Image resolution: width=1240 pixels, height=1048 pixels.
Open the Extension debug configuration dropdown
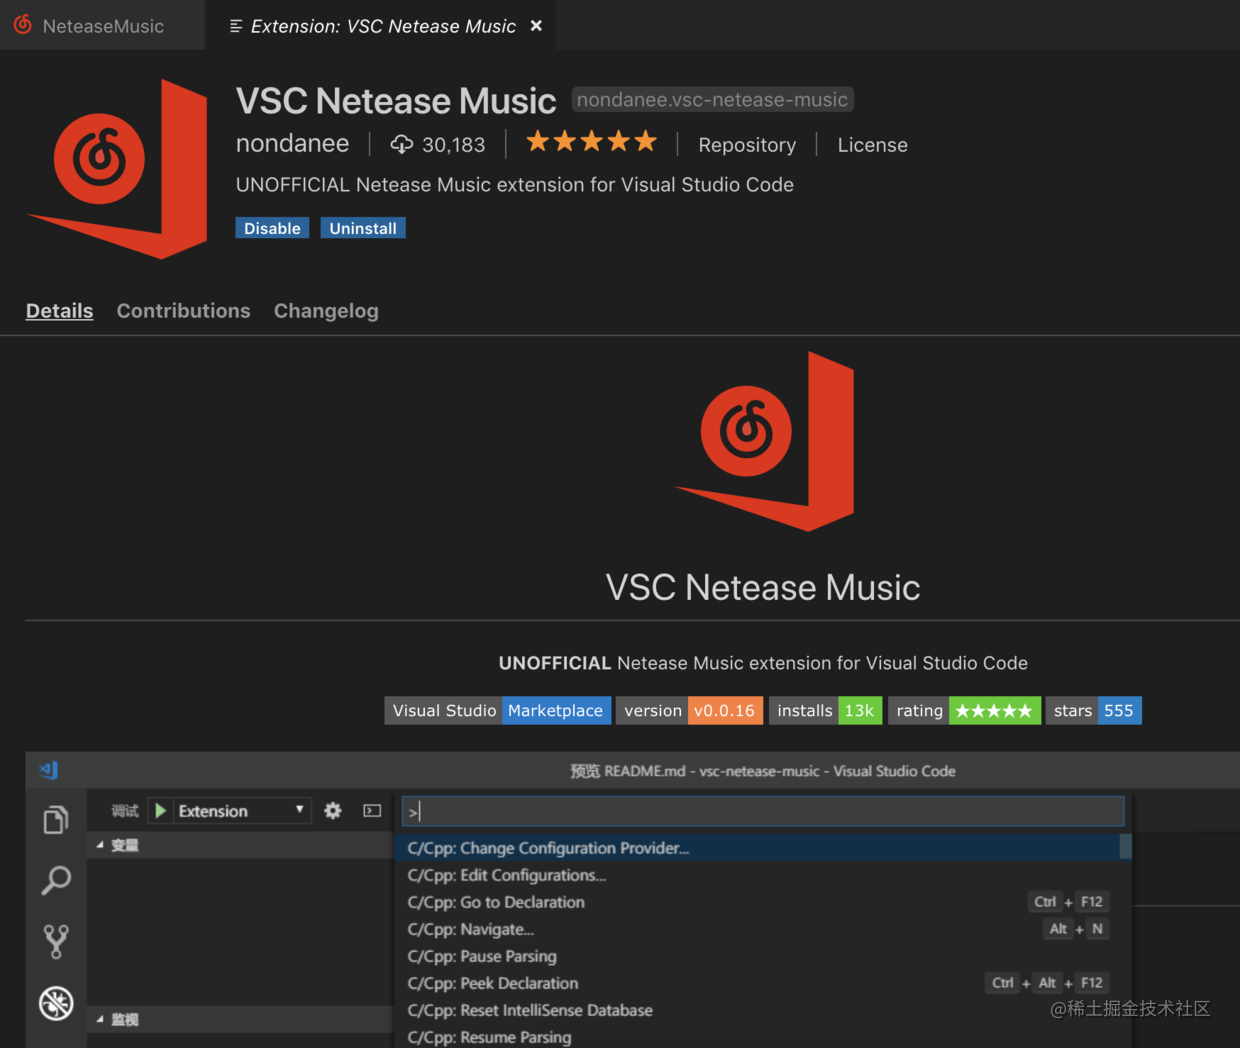click(241, 811)
